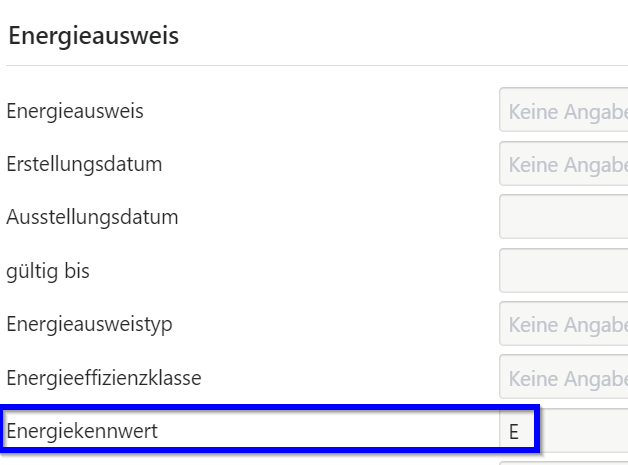Click the partially visible field below Energiekennwert

point(563,462)
